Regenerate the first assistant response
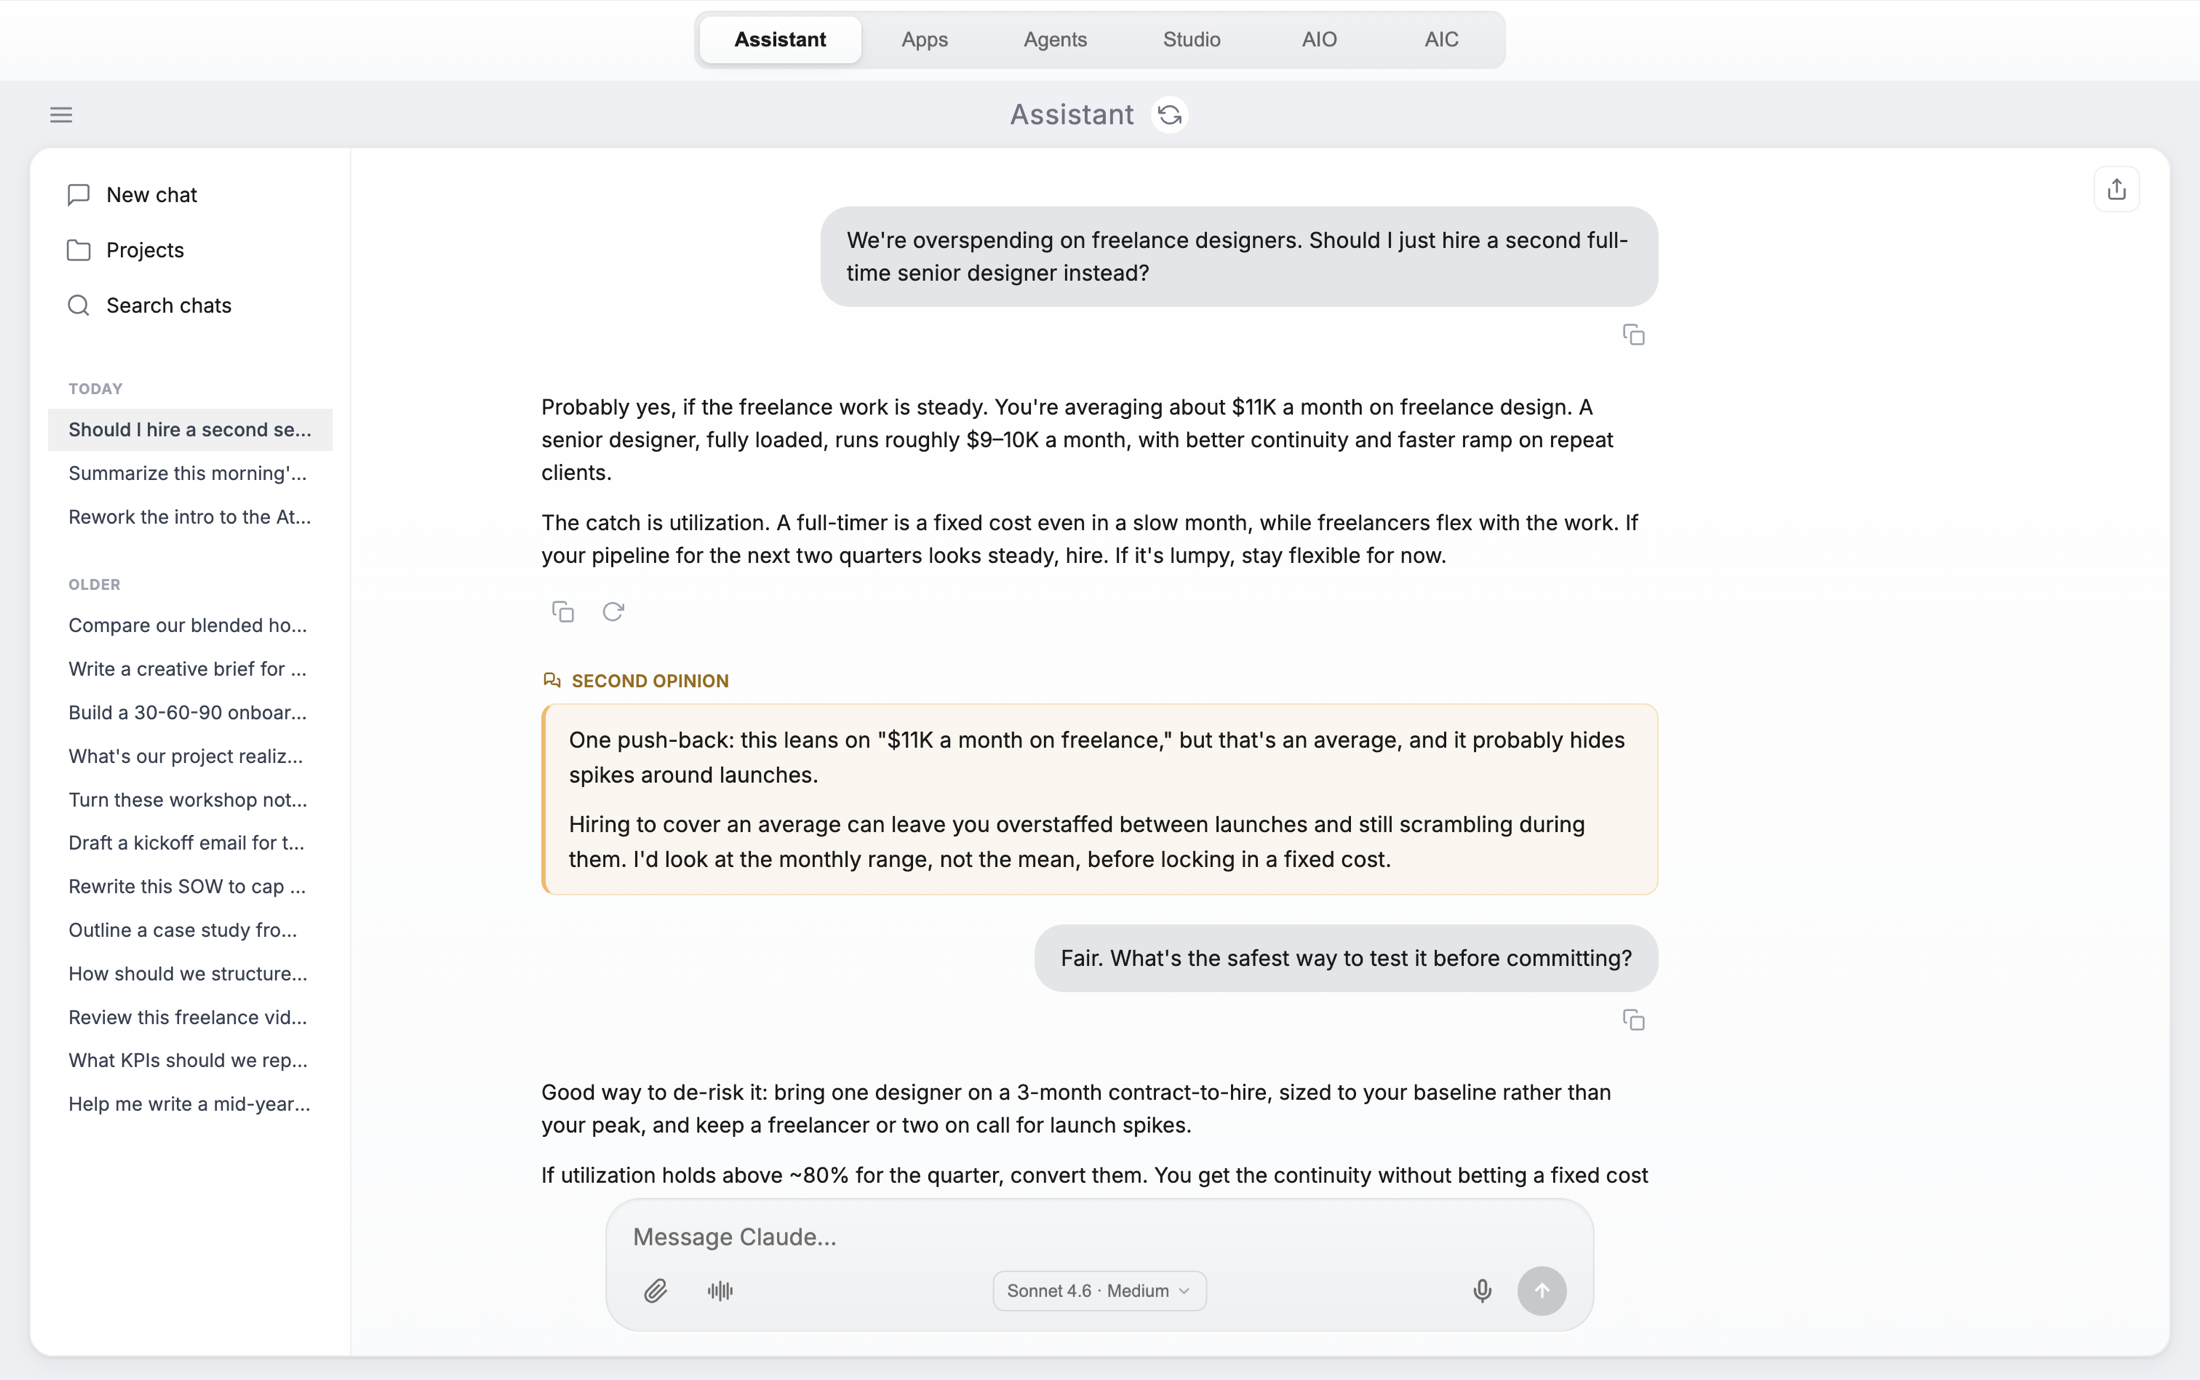 (x=613, y=611)
